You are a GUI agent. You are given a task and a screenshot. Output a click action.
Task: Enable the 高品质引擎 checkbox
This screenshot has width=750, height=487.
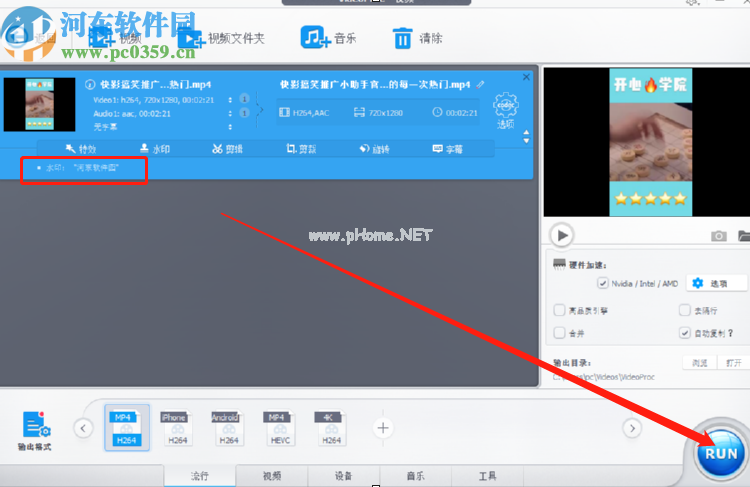[559, 310]
